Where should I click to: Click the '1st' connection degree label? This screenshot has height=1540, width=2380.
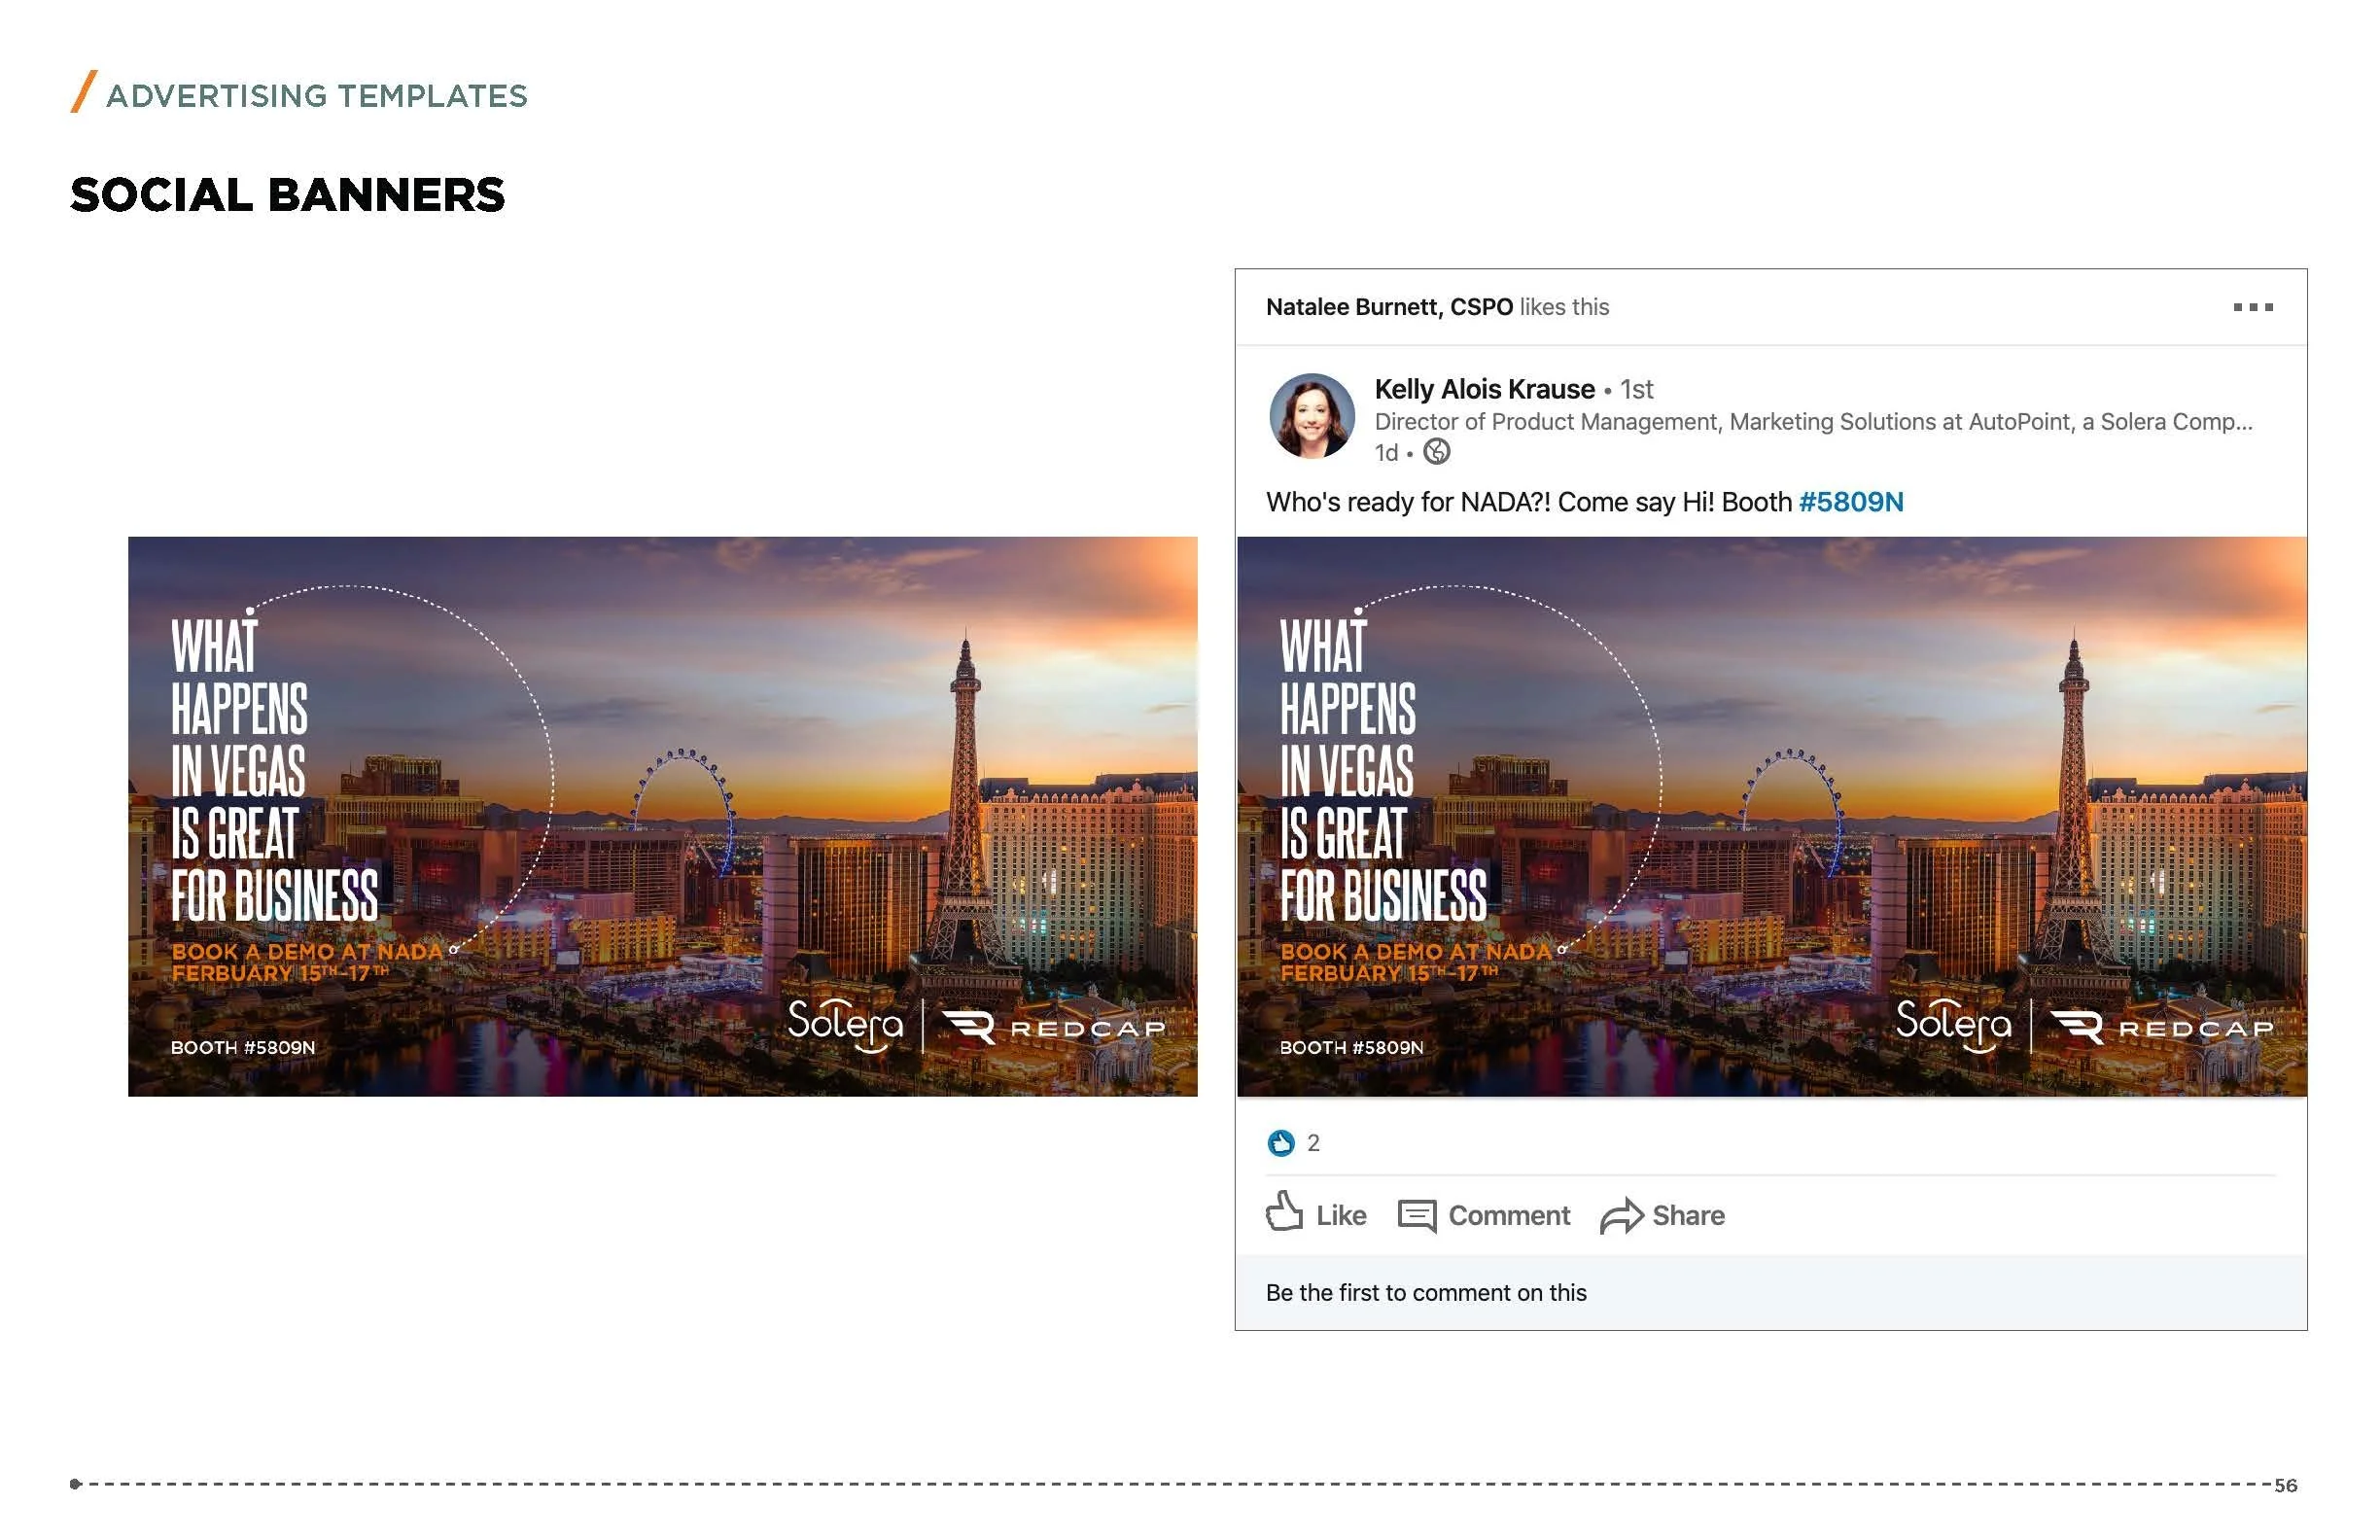pyautogui.click(x=1636, y=389)
